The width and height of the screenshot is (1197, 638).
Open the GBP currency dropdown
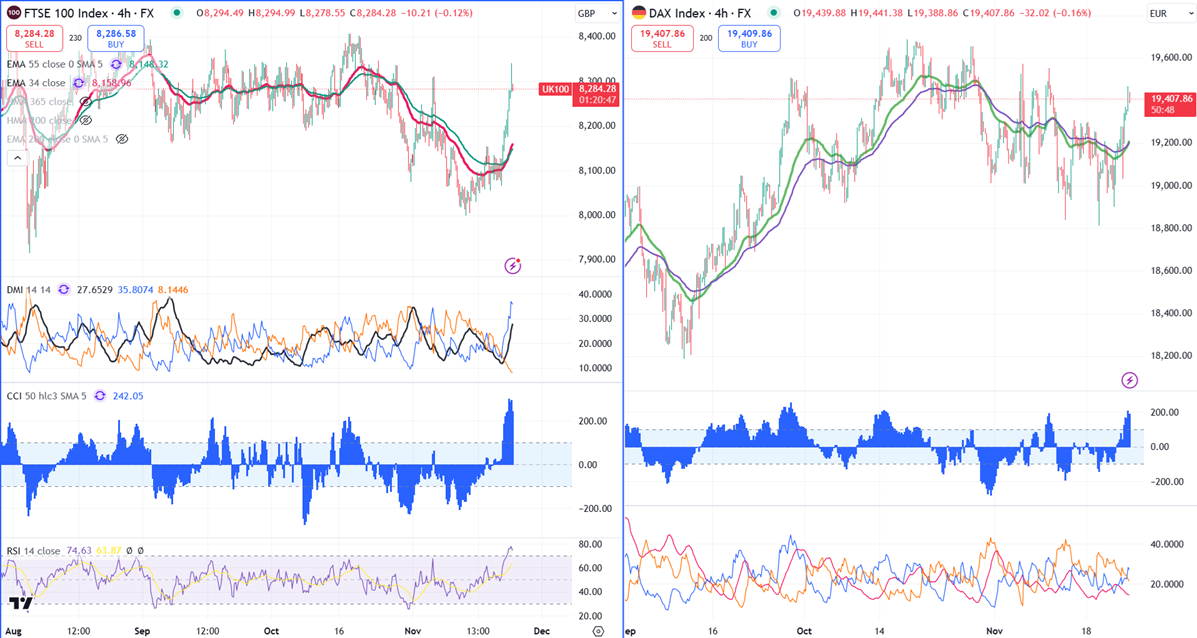pyautogui.click(x=597, y=13)
